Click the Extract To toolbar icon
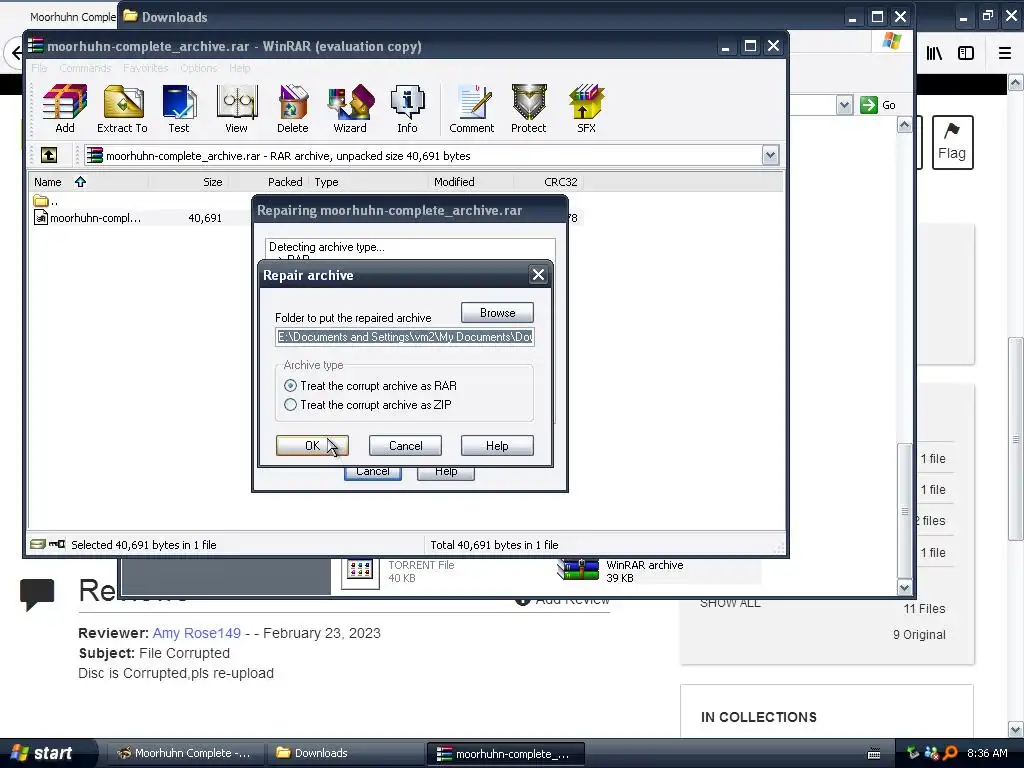The width and height of the screenshot is (1024, 768). pyautogui.click(x=122, y=108)
